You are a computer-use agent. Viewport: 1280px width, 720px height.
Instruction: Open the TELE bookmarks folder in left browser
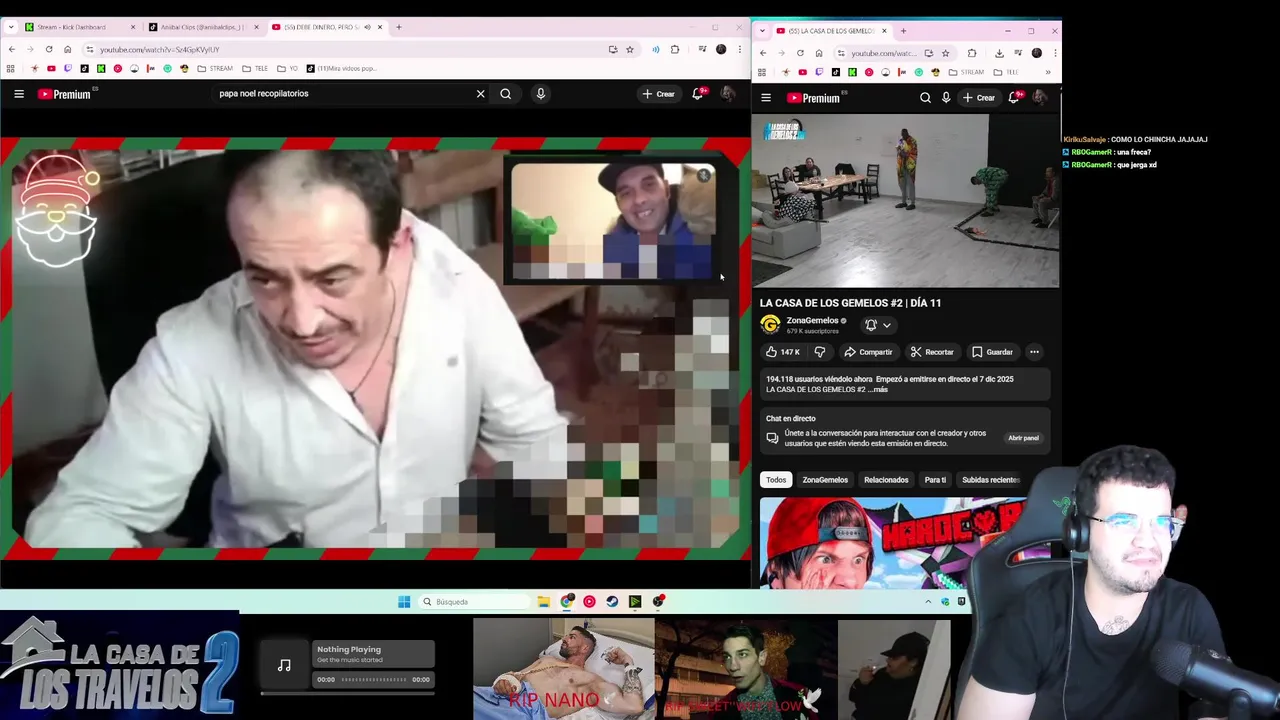click(x=255, y=69)
